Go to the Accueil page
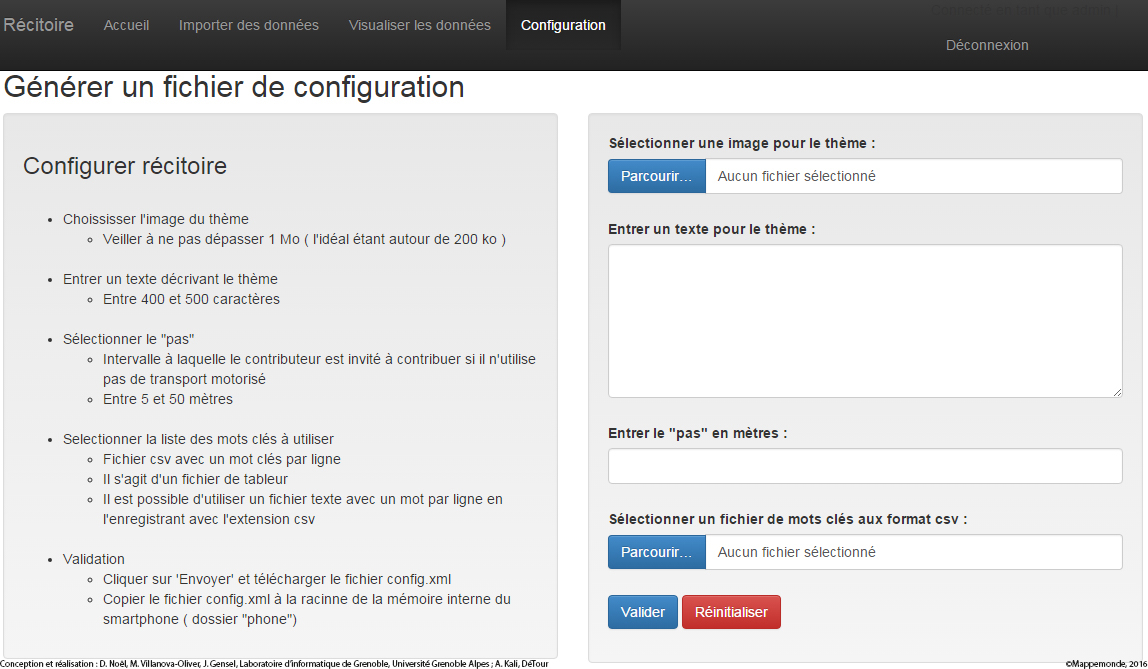 126,25
